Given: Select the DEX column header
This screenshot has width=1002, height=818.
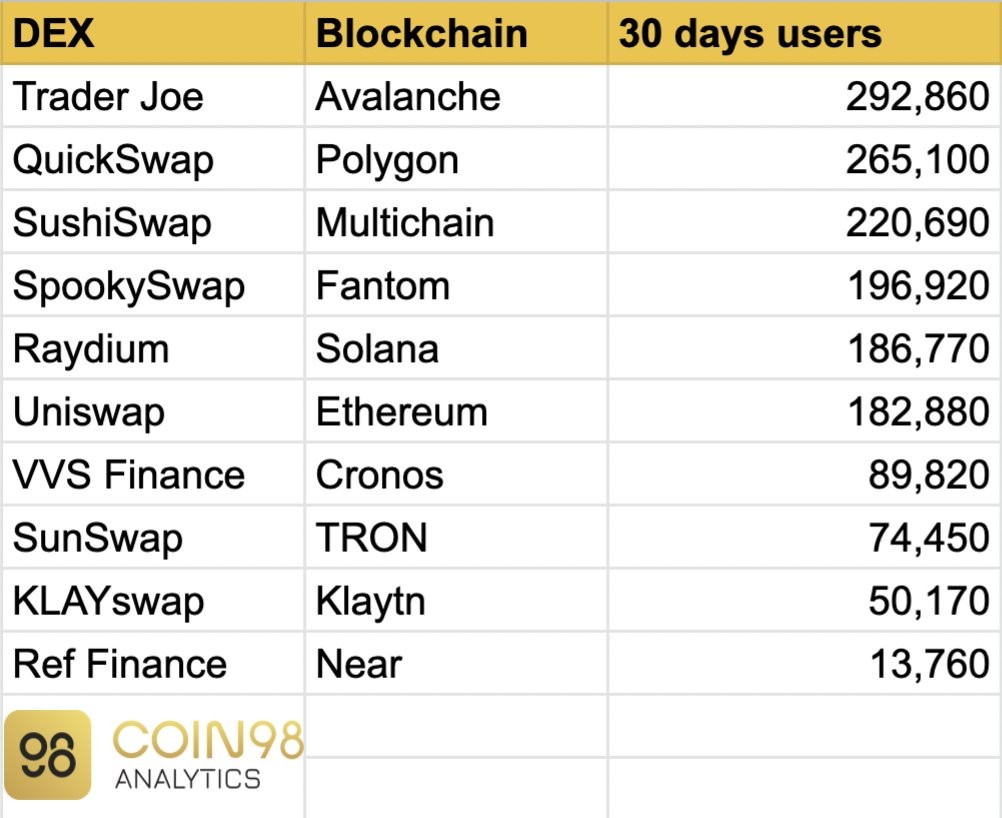Looking at the screenshot, I should click(153, 33).
